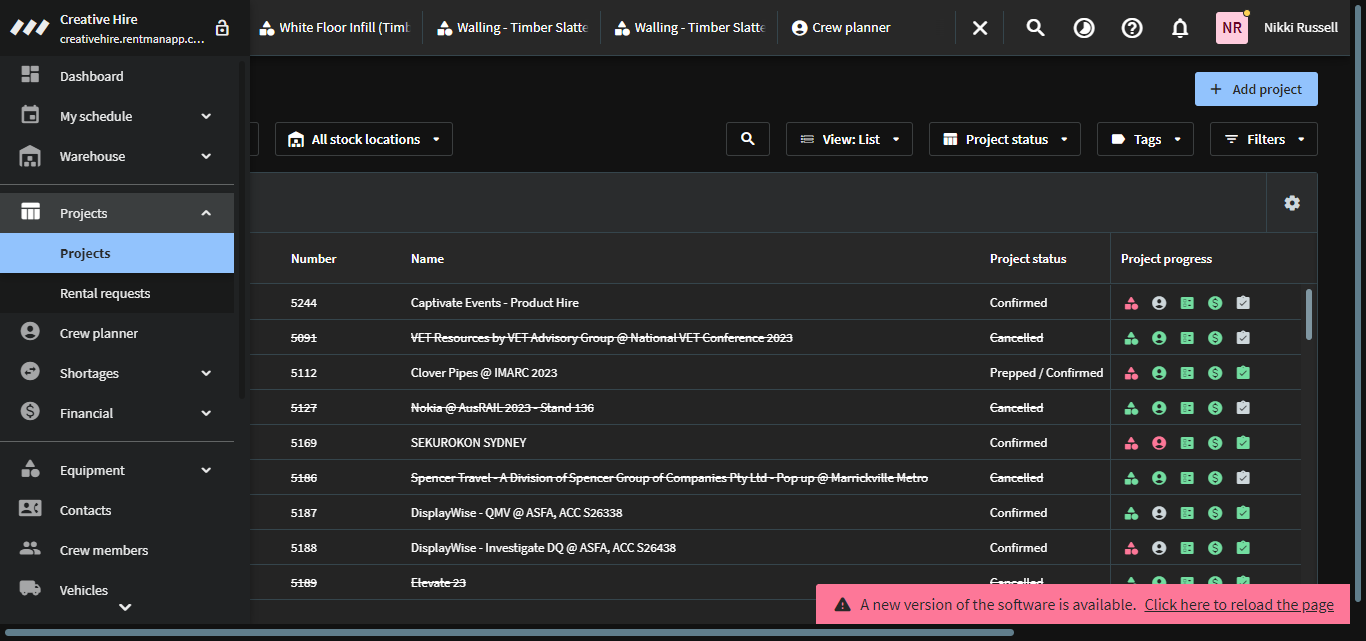
Task: Click financial dollar icon for Clover Pipes row
Action: click(1215, 373)
